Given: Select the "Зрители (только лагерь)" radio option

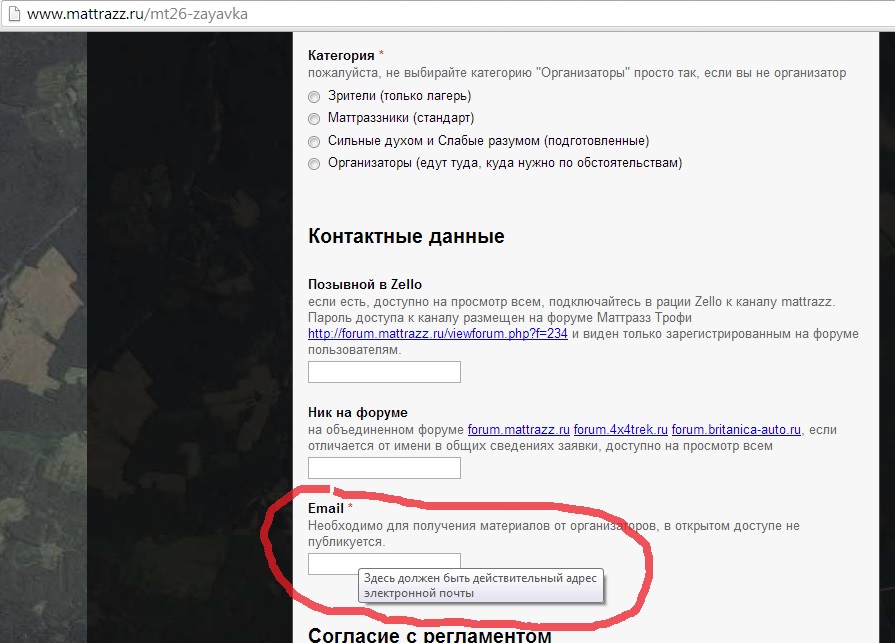Looking at the screenshot, I should (314, 97).
